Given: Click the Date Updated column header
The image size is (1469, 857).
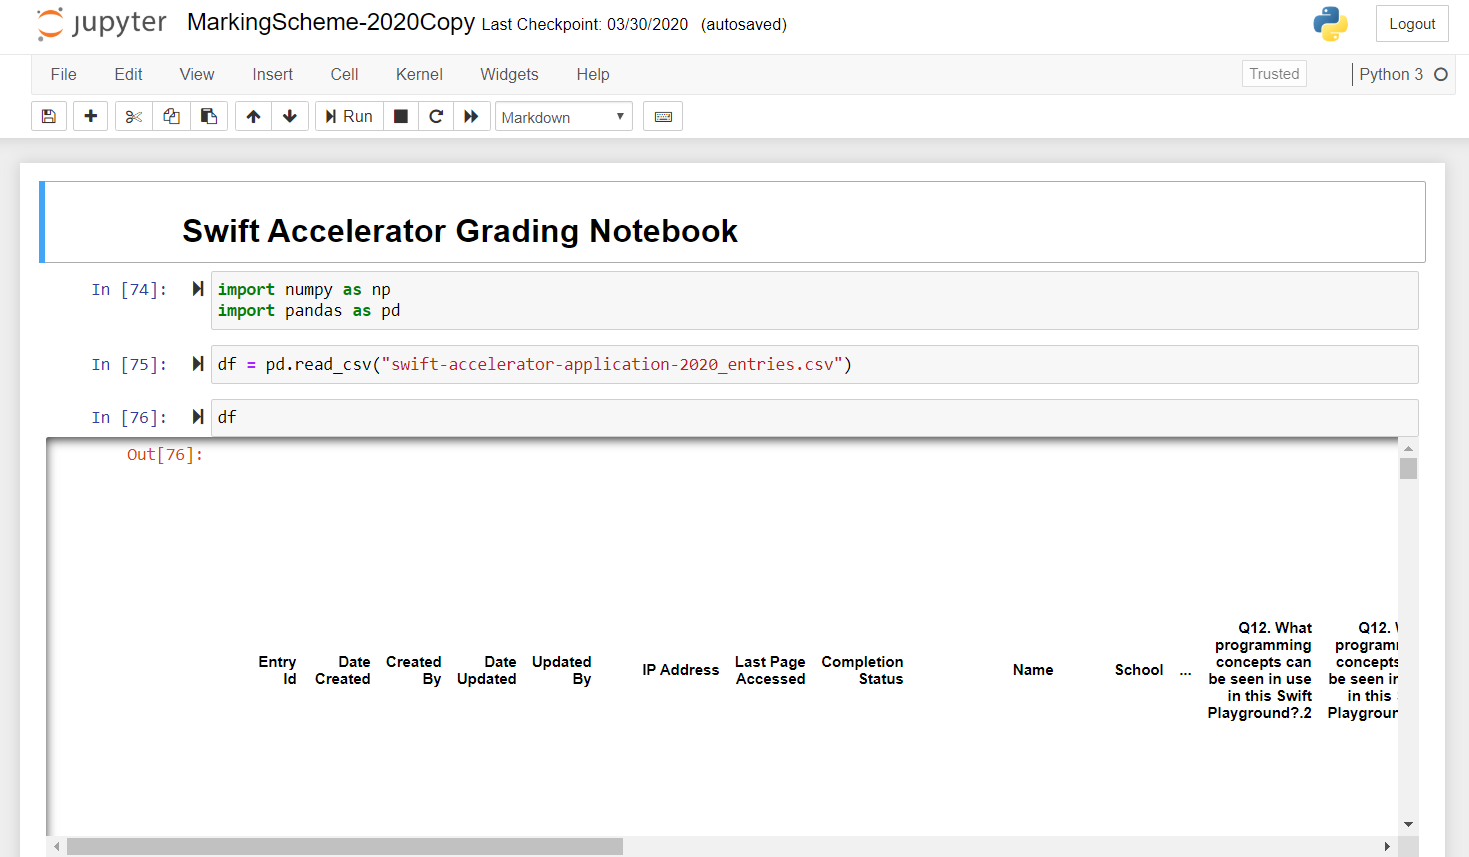Looking at the screenshot, I should click(x=487, y=670).
